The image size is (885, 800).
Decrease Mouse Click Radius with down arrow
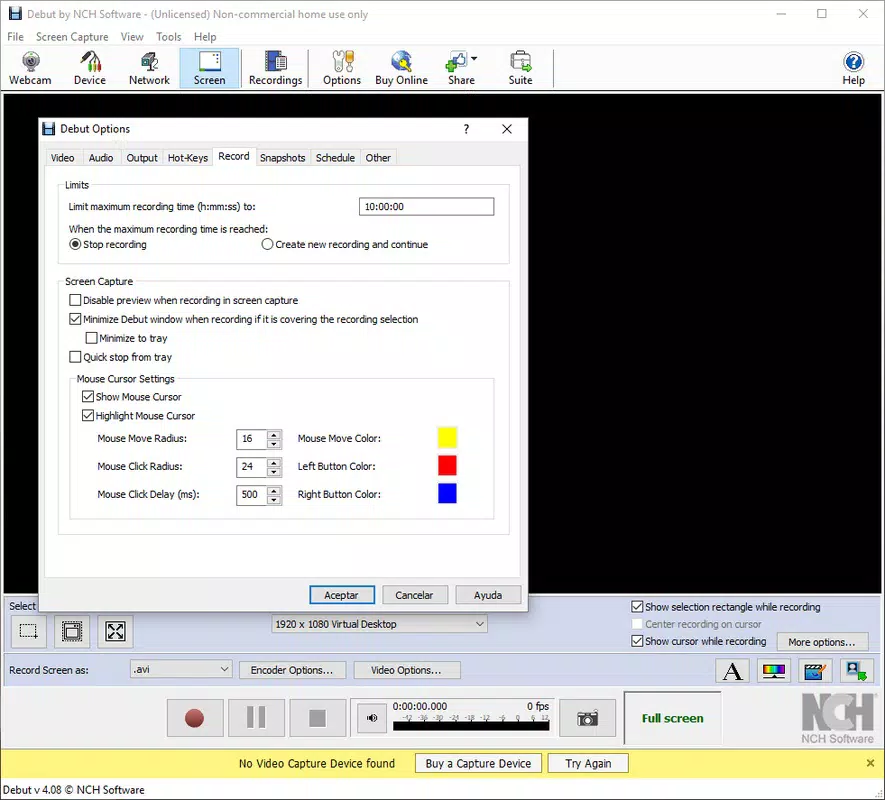(274, 471)
